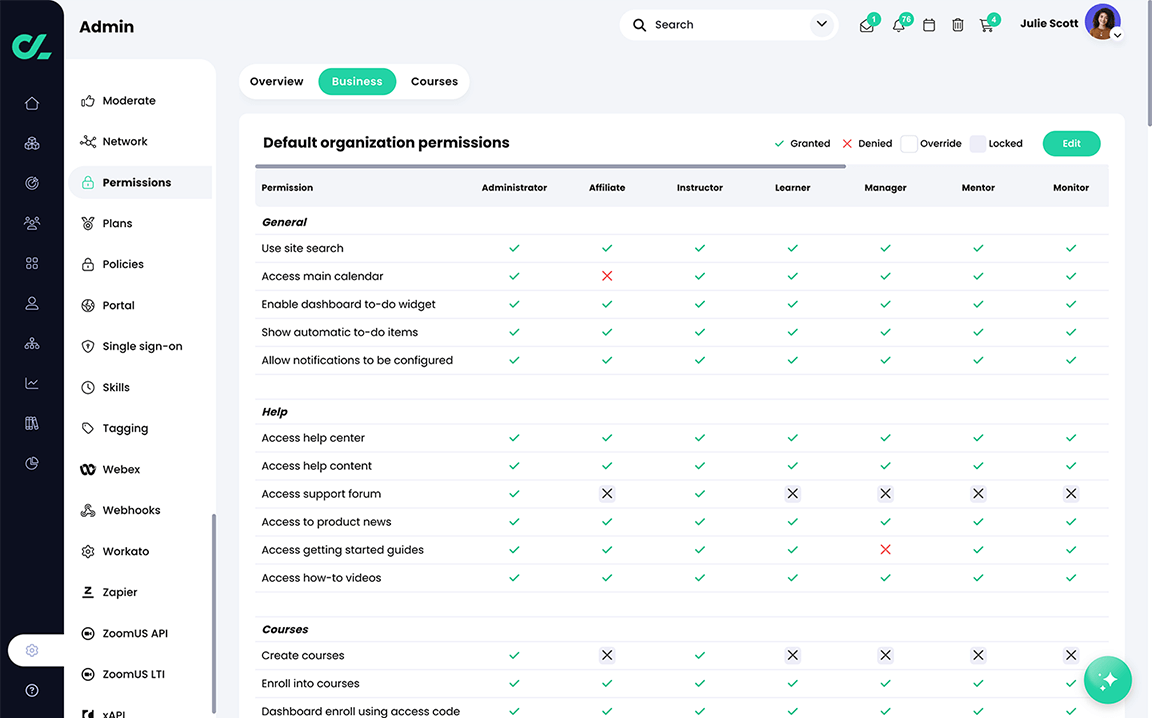Screen dimensions: 1152x718
Task: Open the messages envelope icon
Action: pyautogui.click(x=866, y=24)
